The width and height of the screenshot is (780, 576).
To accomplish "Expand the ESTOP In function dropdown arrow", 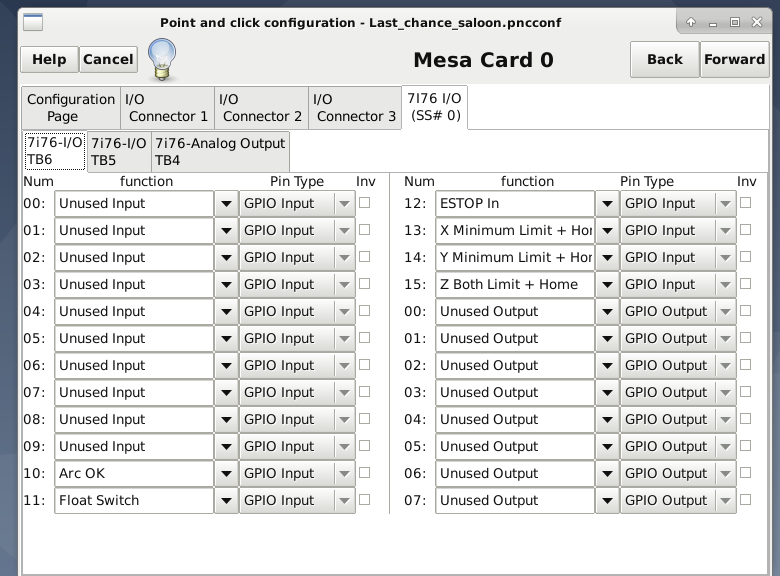I will click(x=606, y=204).
